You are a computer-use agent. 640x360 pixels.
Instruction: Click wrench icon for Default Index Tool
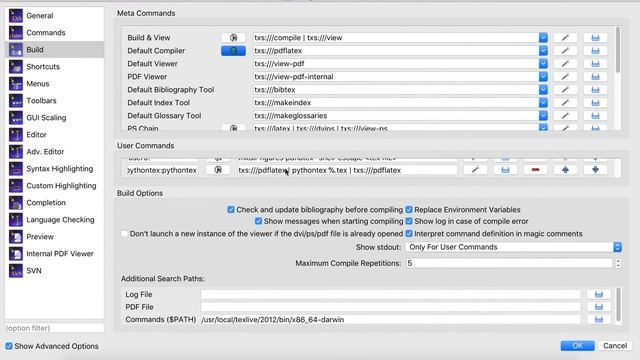565,103
